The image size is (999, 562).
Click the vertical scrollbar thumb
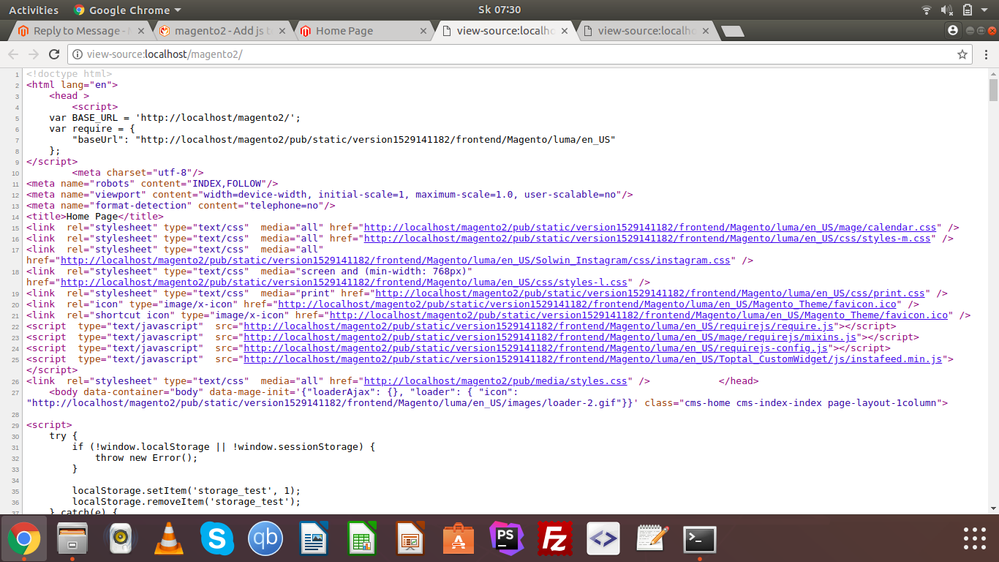[x=993, y=90]
